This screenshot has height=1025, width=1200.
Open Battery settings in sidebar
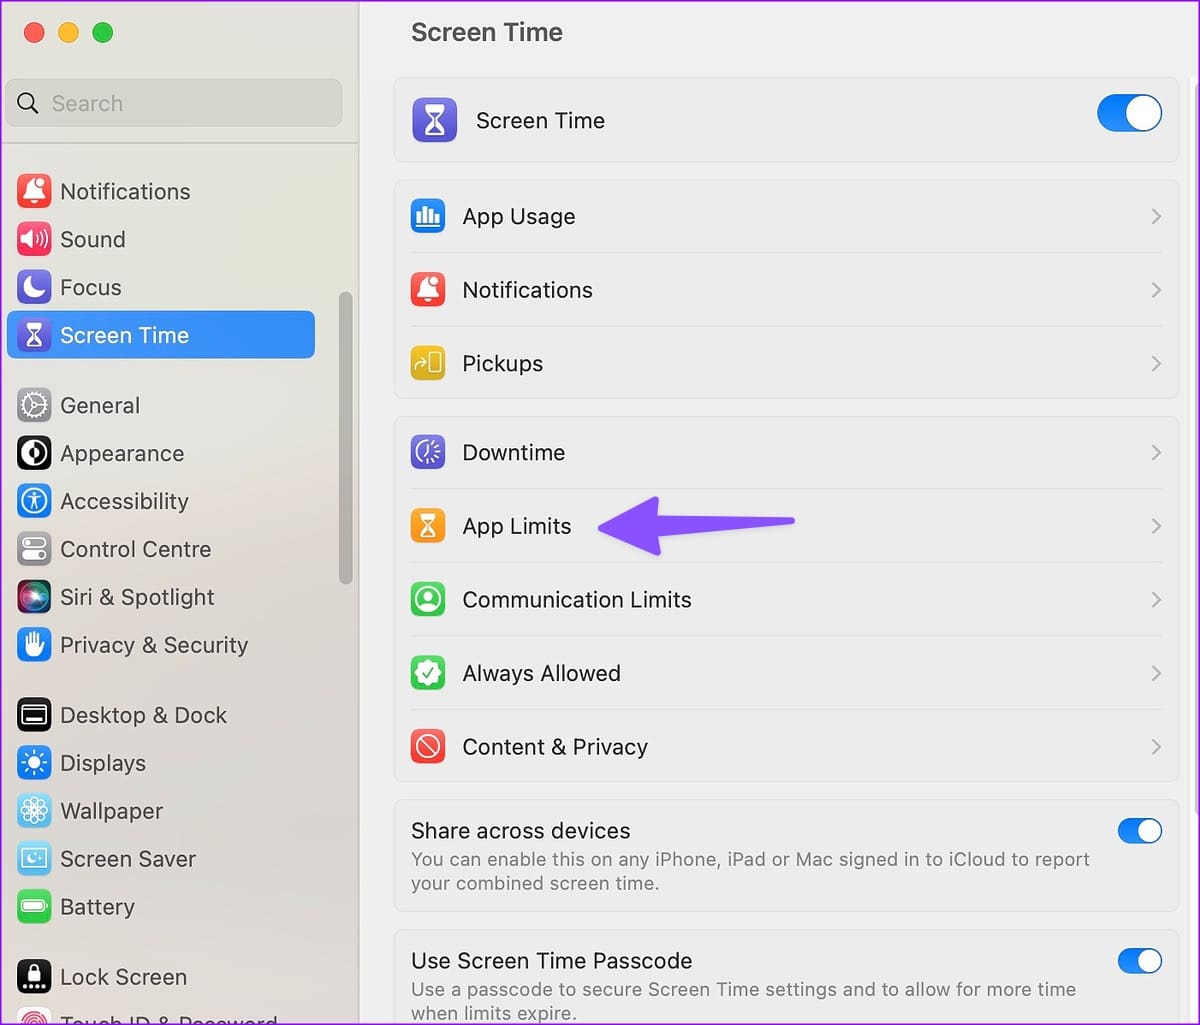pyautogui.click(x=161, y=907)
